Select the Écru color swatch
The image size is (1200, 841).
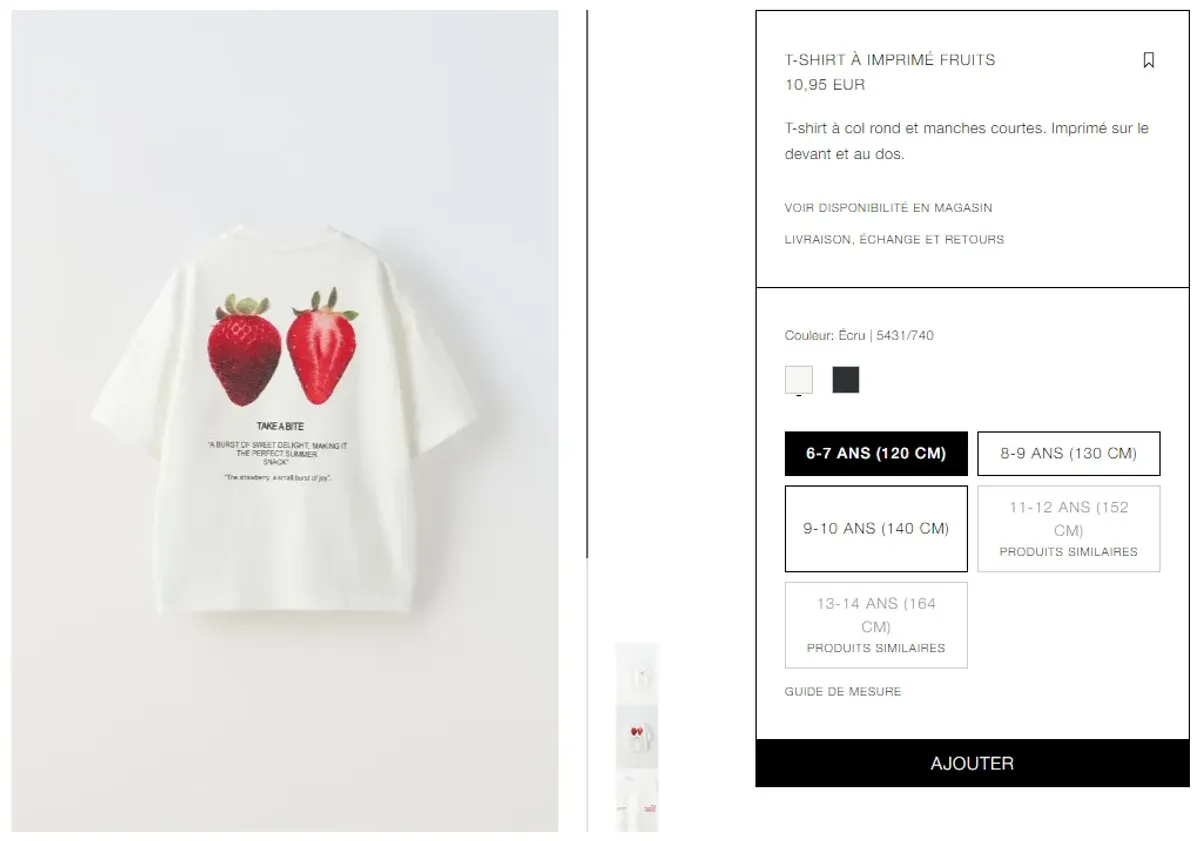pos(799,380)
